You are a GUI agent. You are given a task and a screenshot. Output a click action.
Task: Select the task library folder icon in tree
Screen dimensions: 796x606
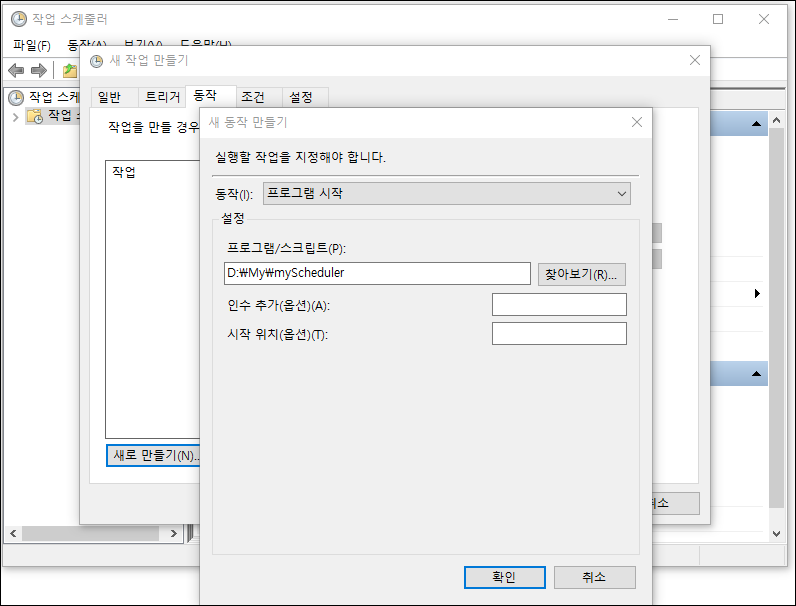pyautogui.click(x=35, y=116)
